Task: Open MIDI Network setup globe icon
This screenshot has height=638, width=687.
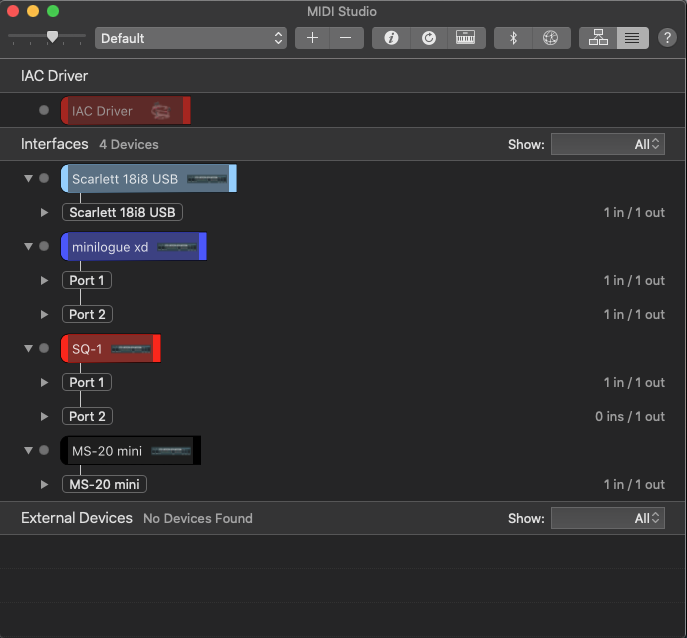Action: click(x=551, y=38)
